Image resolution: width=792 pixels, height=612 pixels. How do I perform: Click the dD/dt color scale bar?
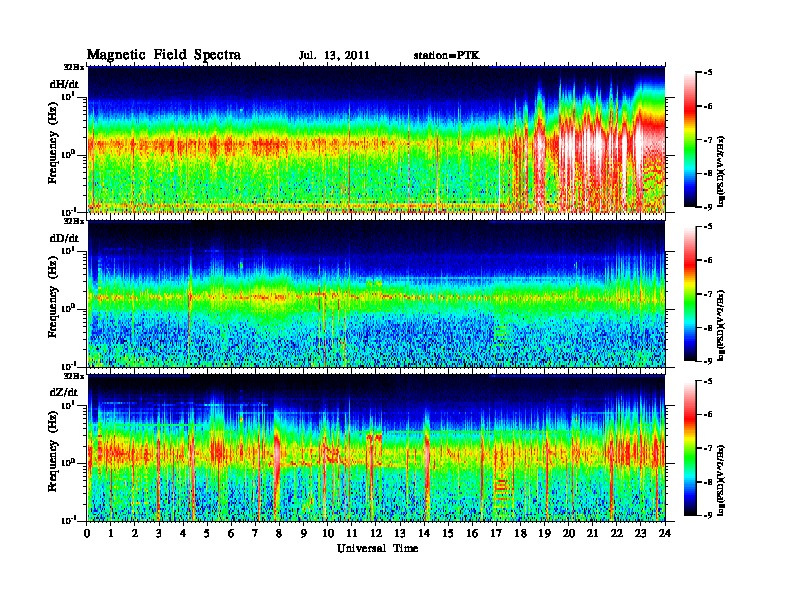[690, 293]
